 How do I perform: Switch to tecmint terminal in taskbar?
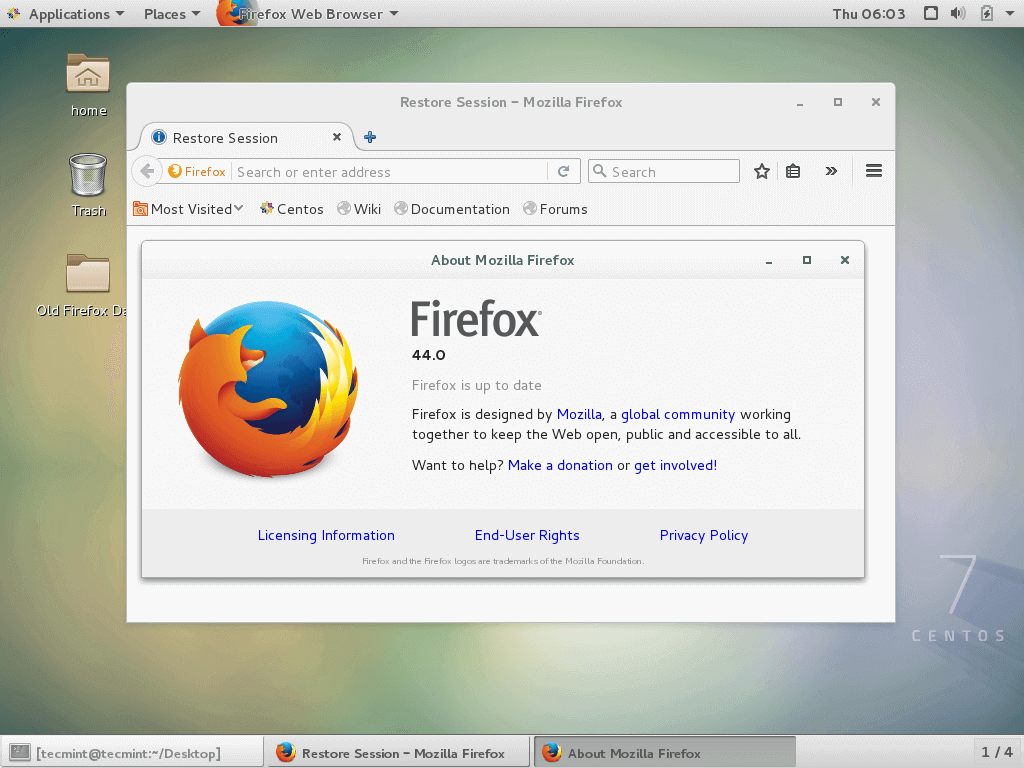(x=133, y=753)
